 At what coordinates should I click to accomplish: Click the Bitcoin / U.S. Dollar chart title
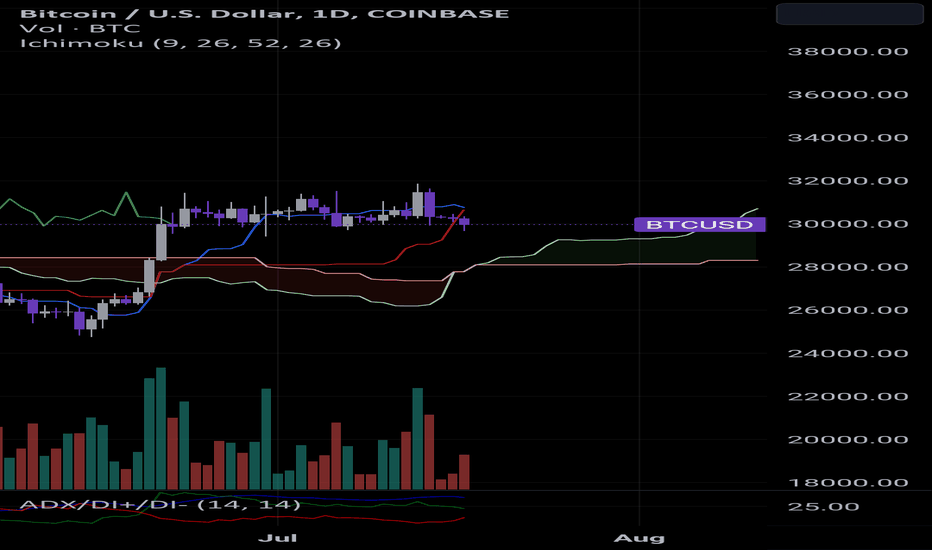coord(265,13)
